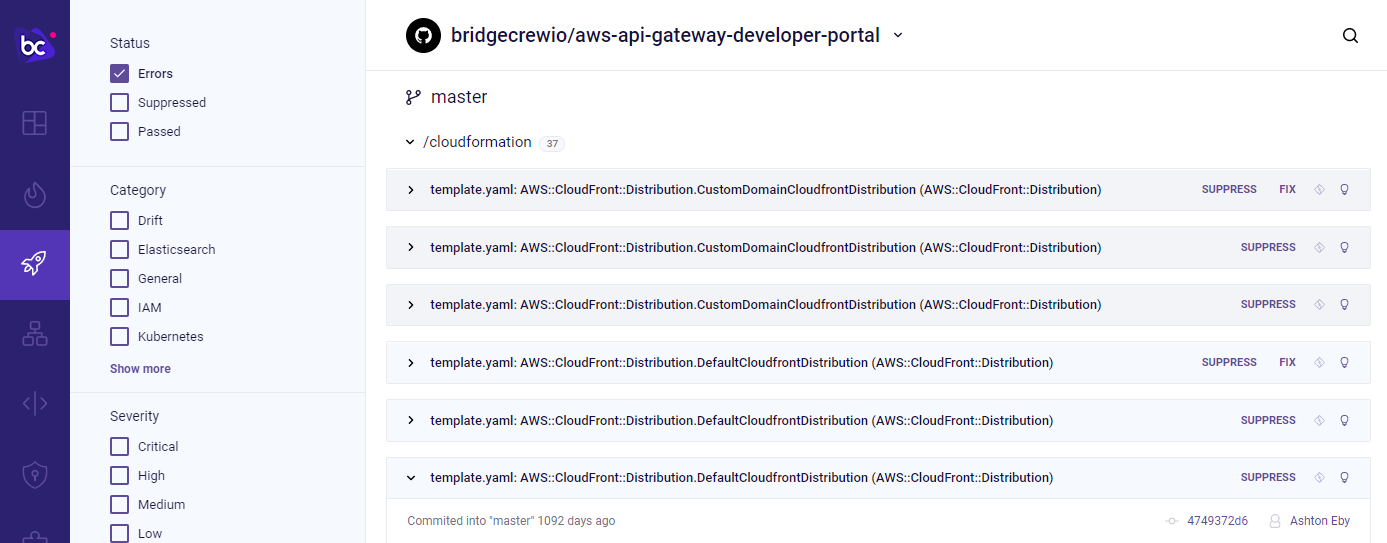Open the hierarchy diagram icon in sidebar

click(x=35, y=335)
